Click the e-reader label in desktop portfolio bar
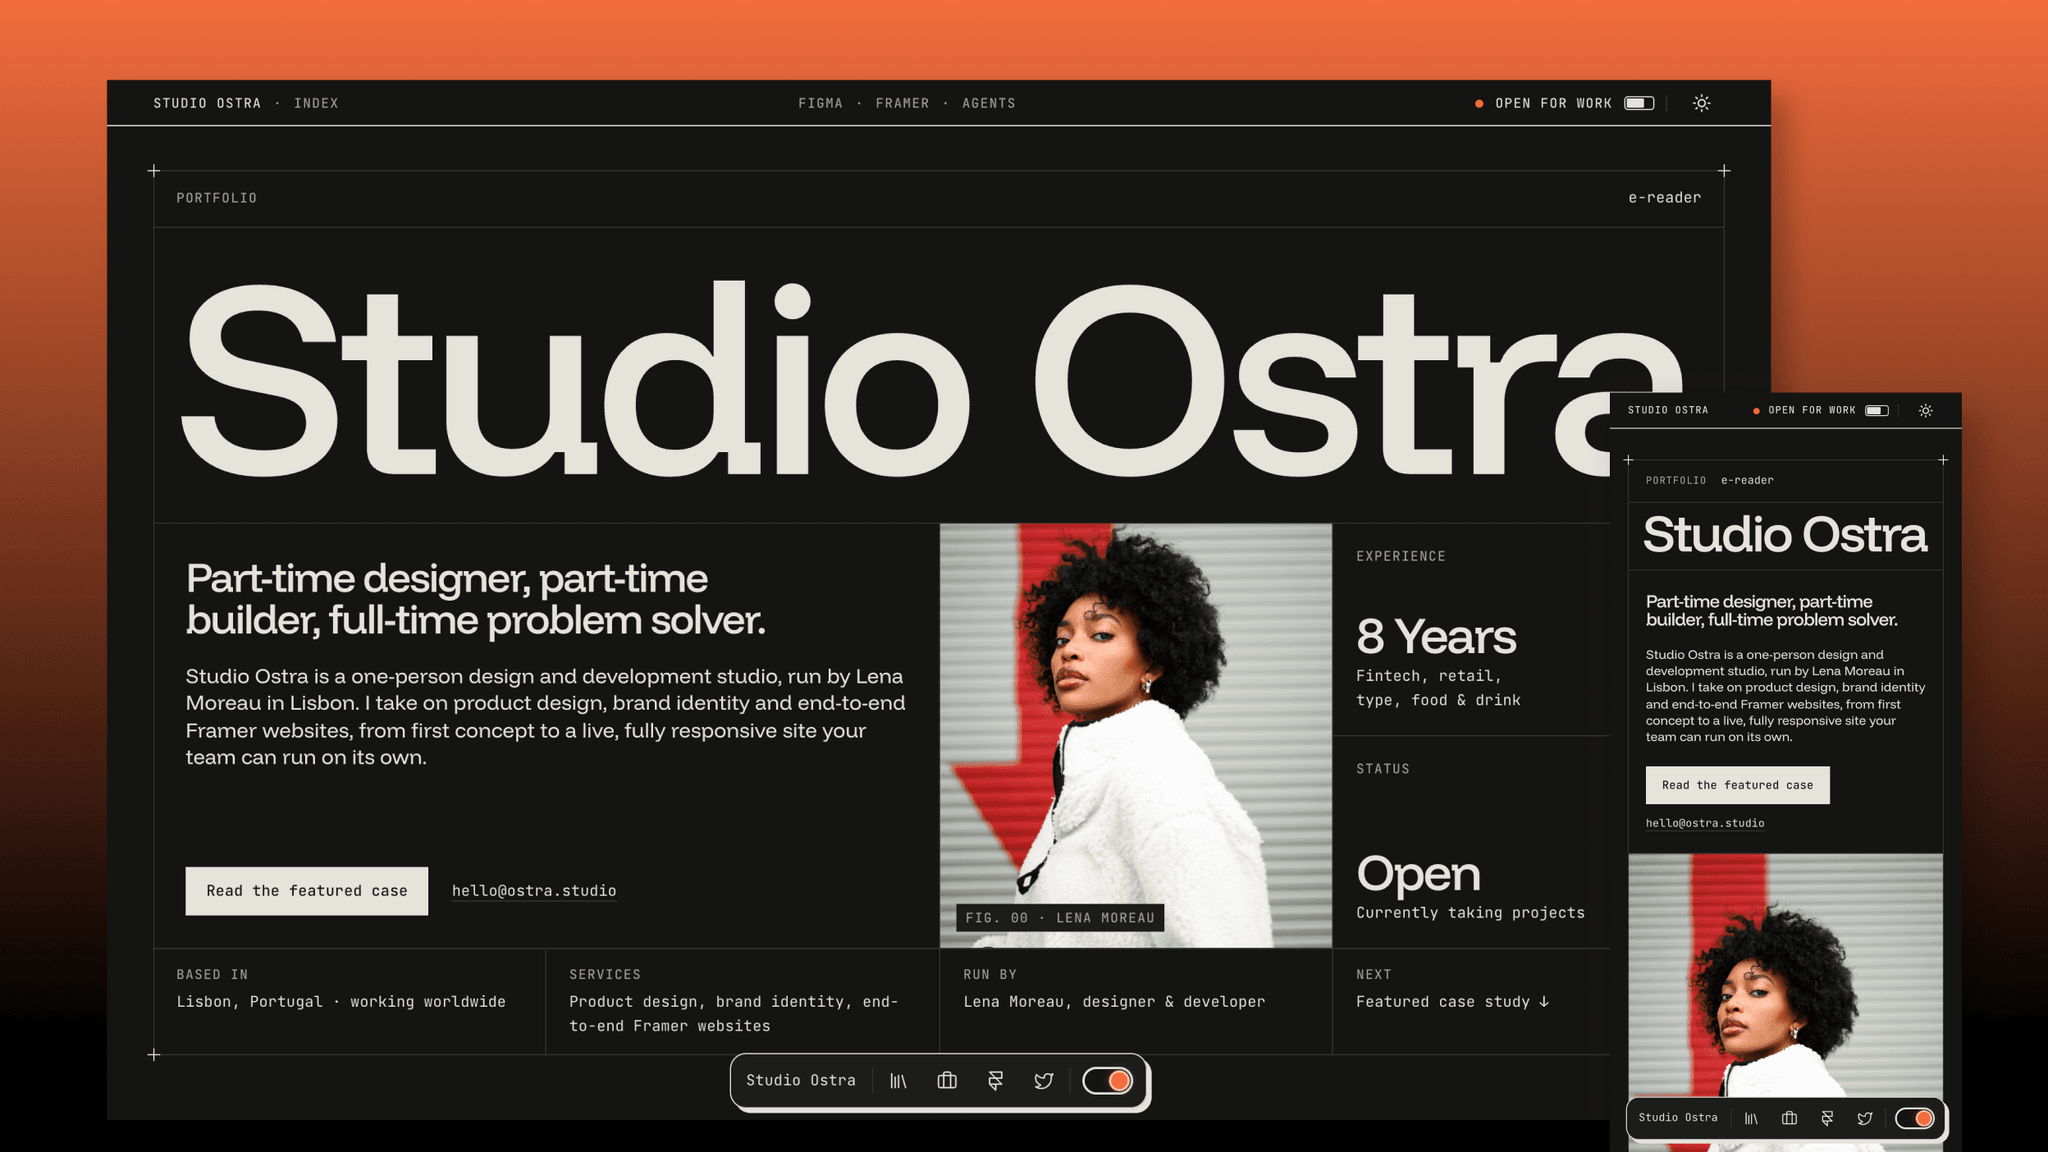The height and width of the screenshot is (1152, 2048). coord(1664,198)
